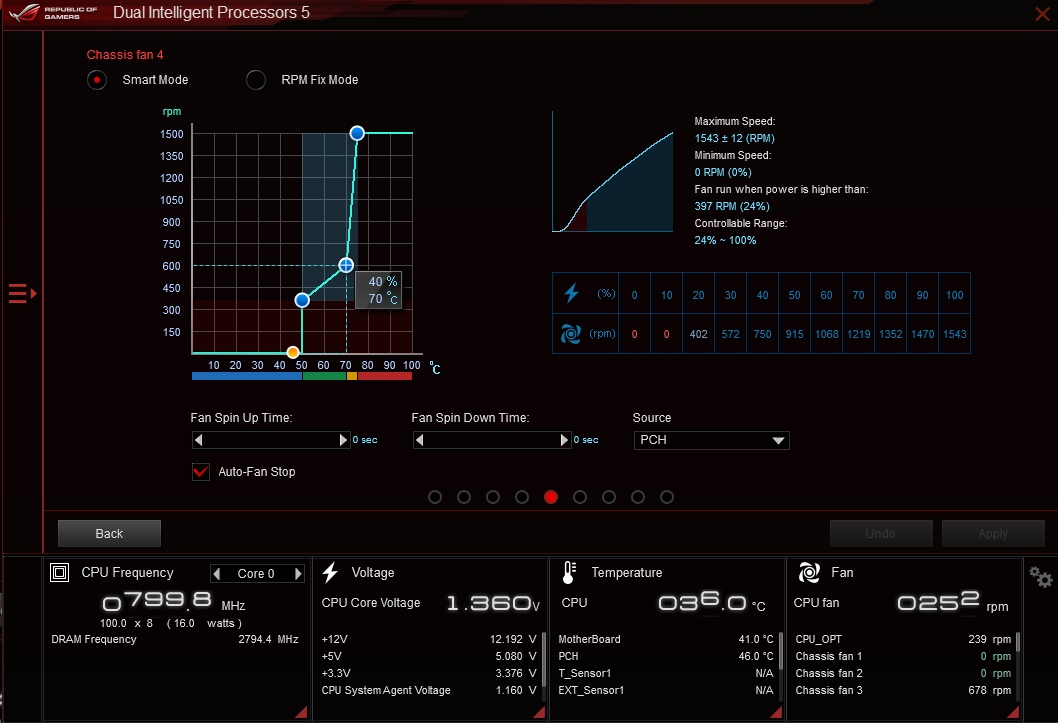Switch to previous core with left arrow
This screenshot has height=723, width=1058.
pos(217,573)
